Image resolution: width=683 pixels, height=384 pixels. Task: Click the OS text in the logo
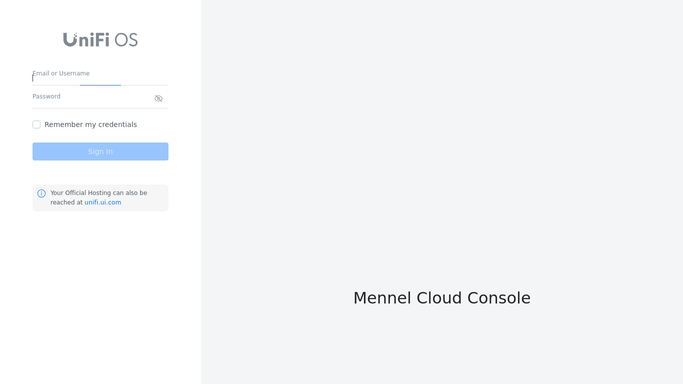[126, 40]
